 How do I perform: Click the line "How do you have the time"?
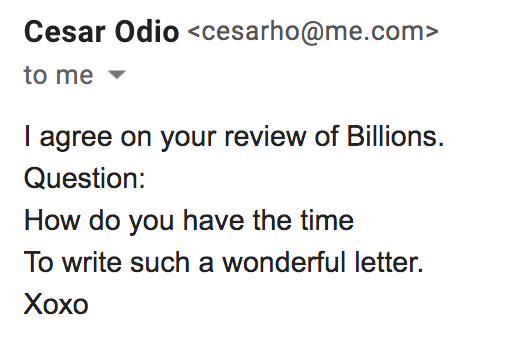click(x=189, y=220)
